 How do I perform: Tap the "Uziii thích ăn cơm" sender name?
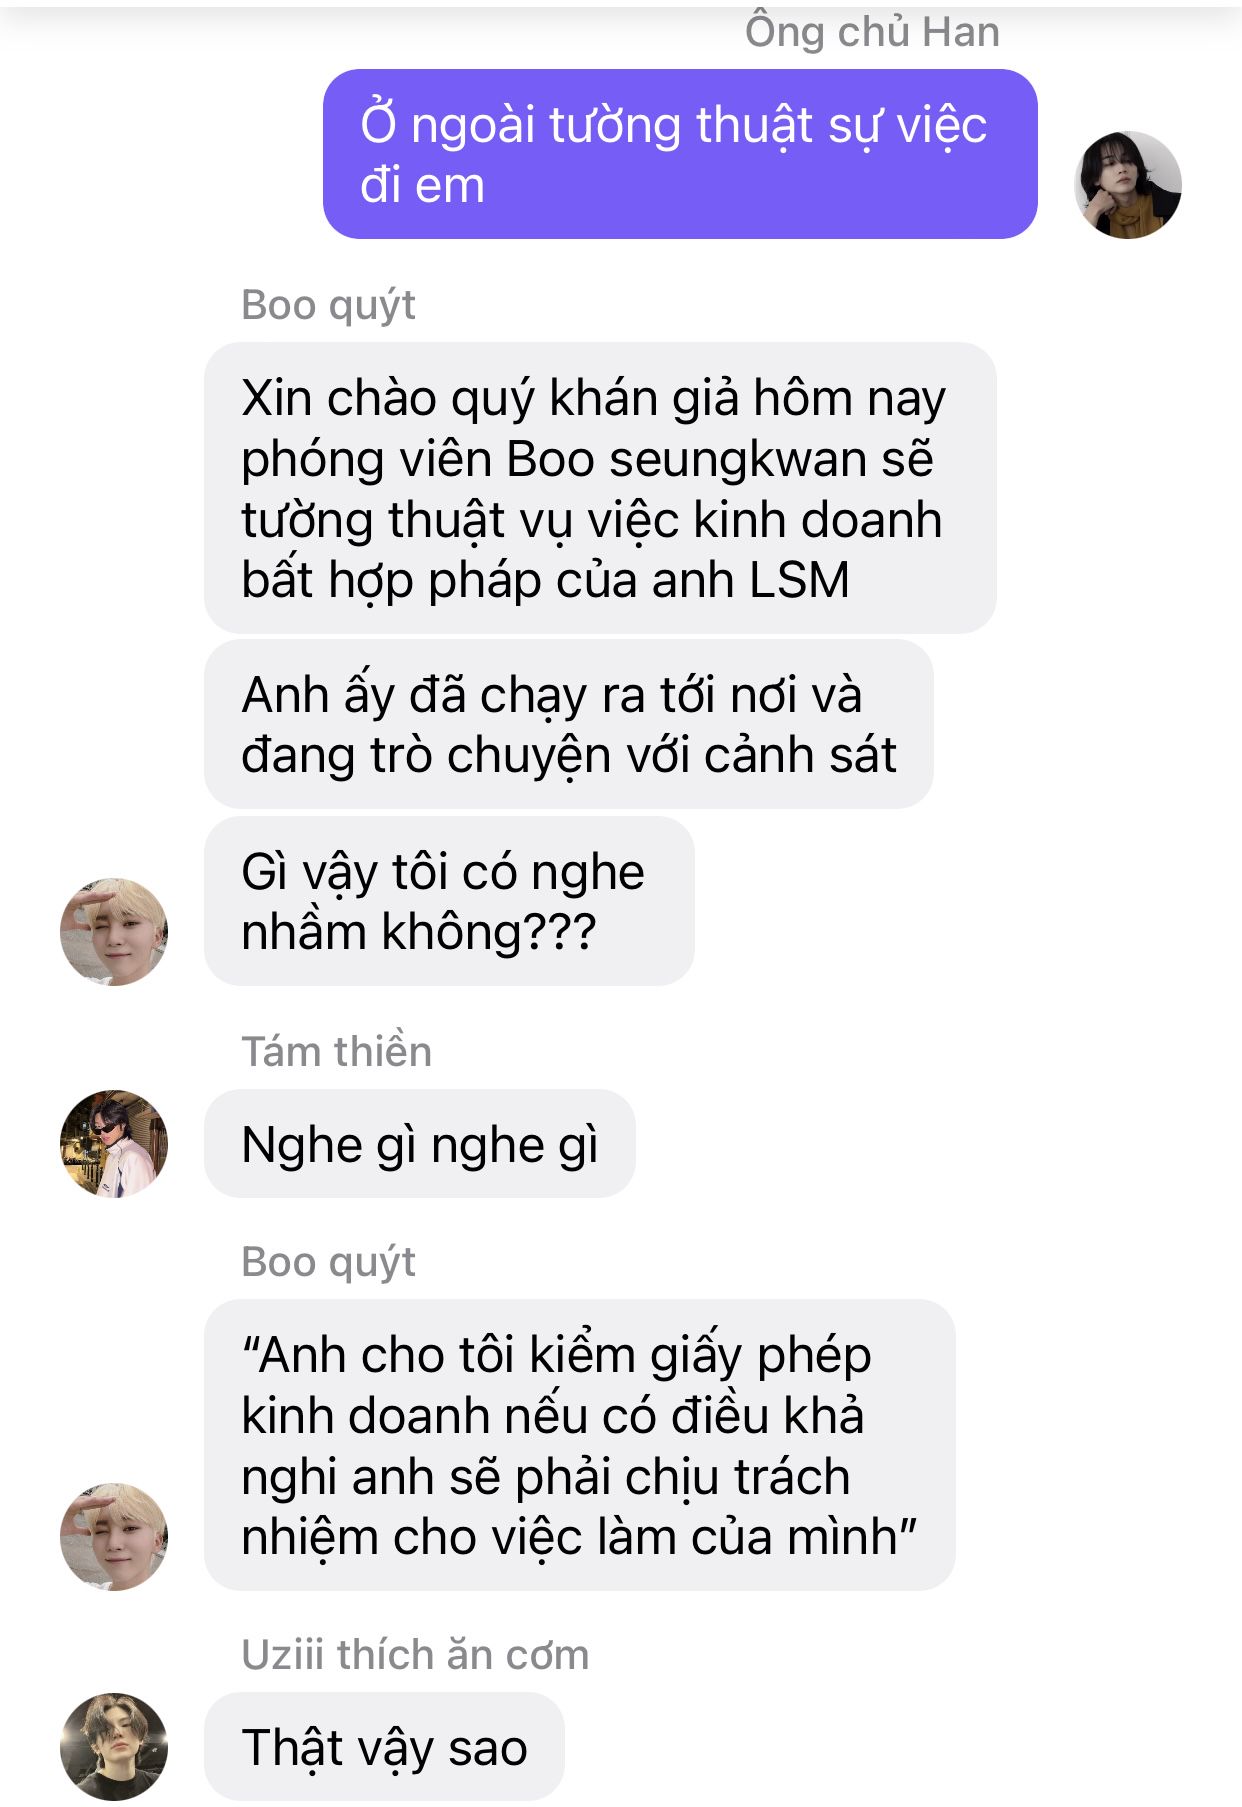(x=415, y=1655)
